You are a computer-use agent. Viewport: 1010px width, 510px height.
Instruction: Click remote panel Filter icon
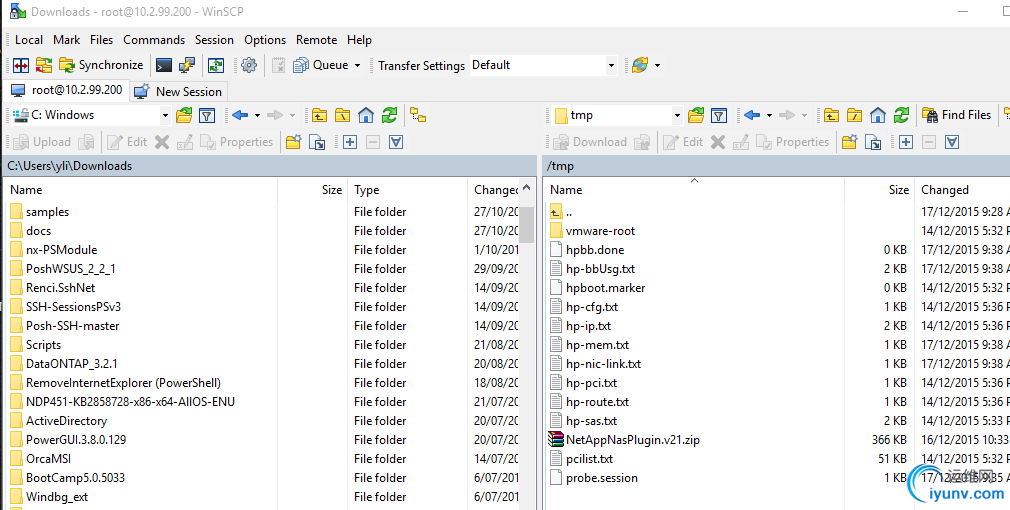coord(719,115)
